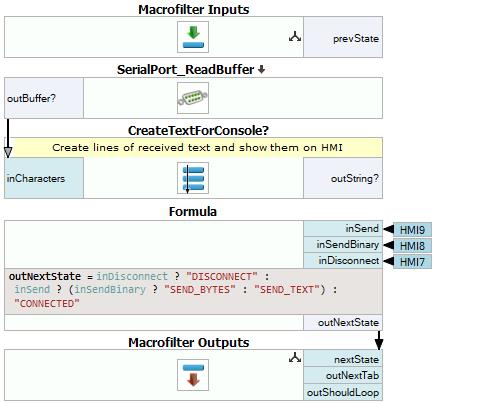
Task: Select the HMI8 connection tag
Action: click(x=412, y=246)
